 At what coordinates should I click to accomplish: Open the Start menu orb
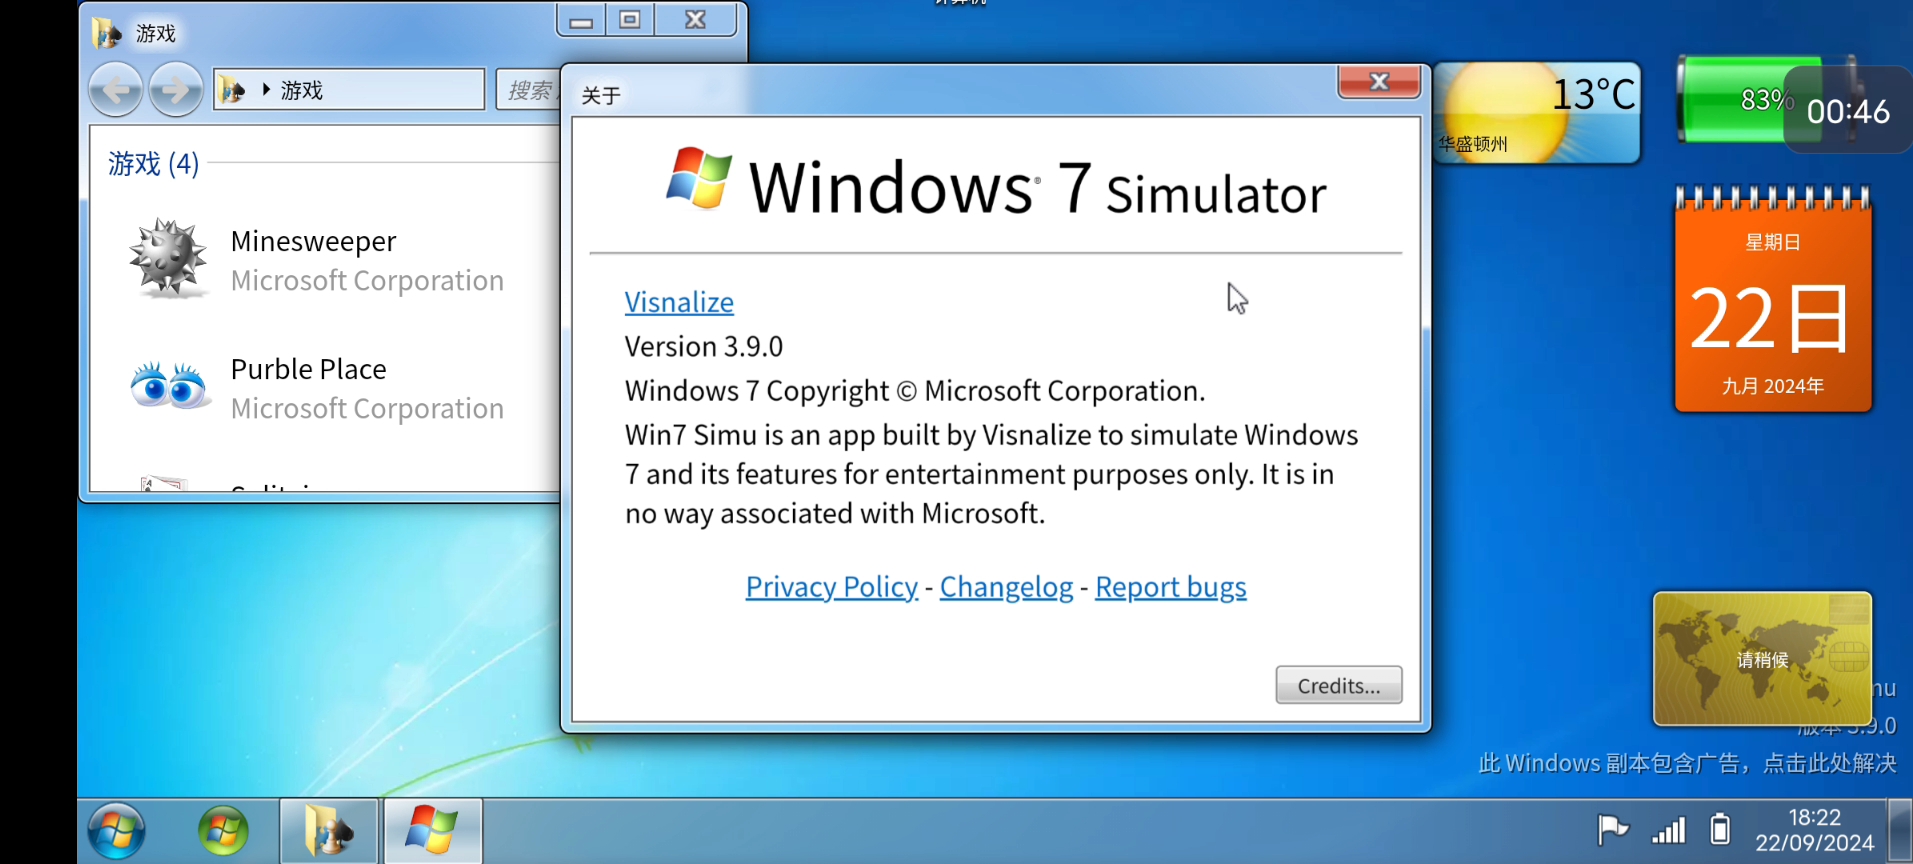click(x=116, y=831)
